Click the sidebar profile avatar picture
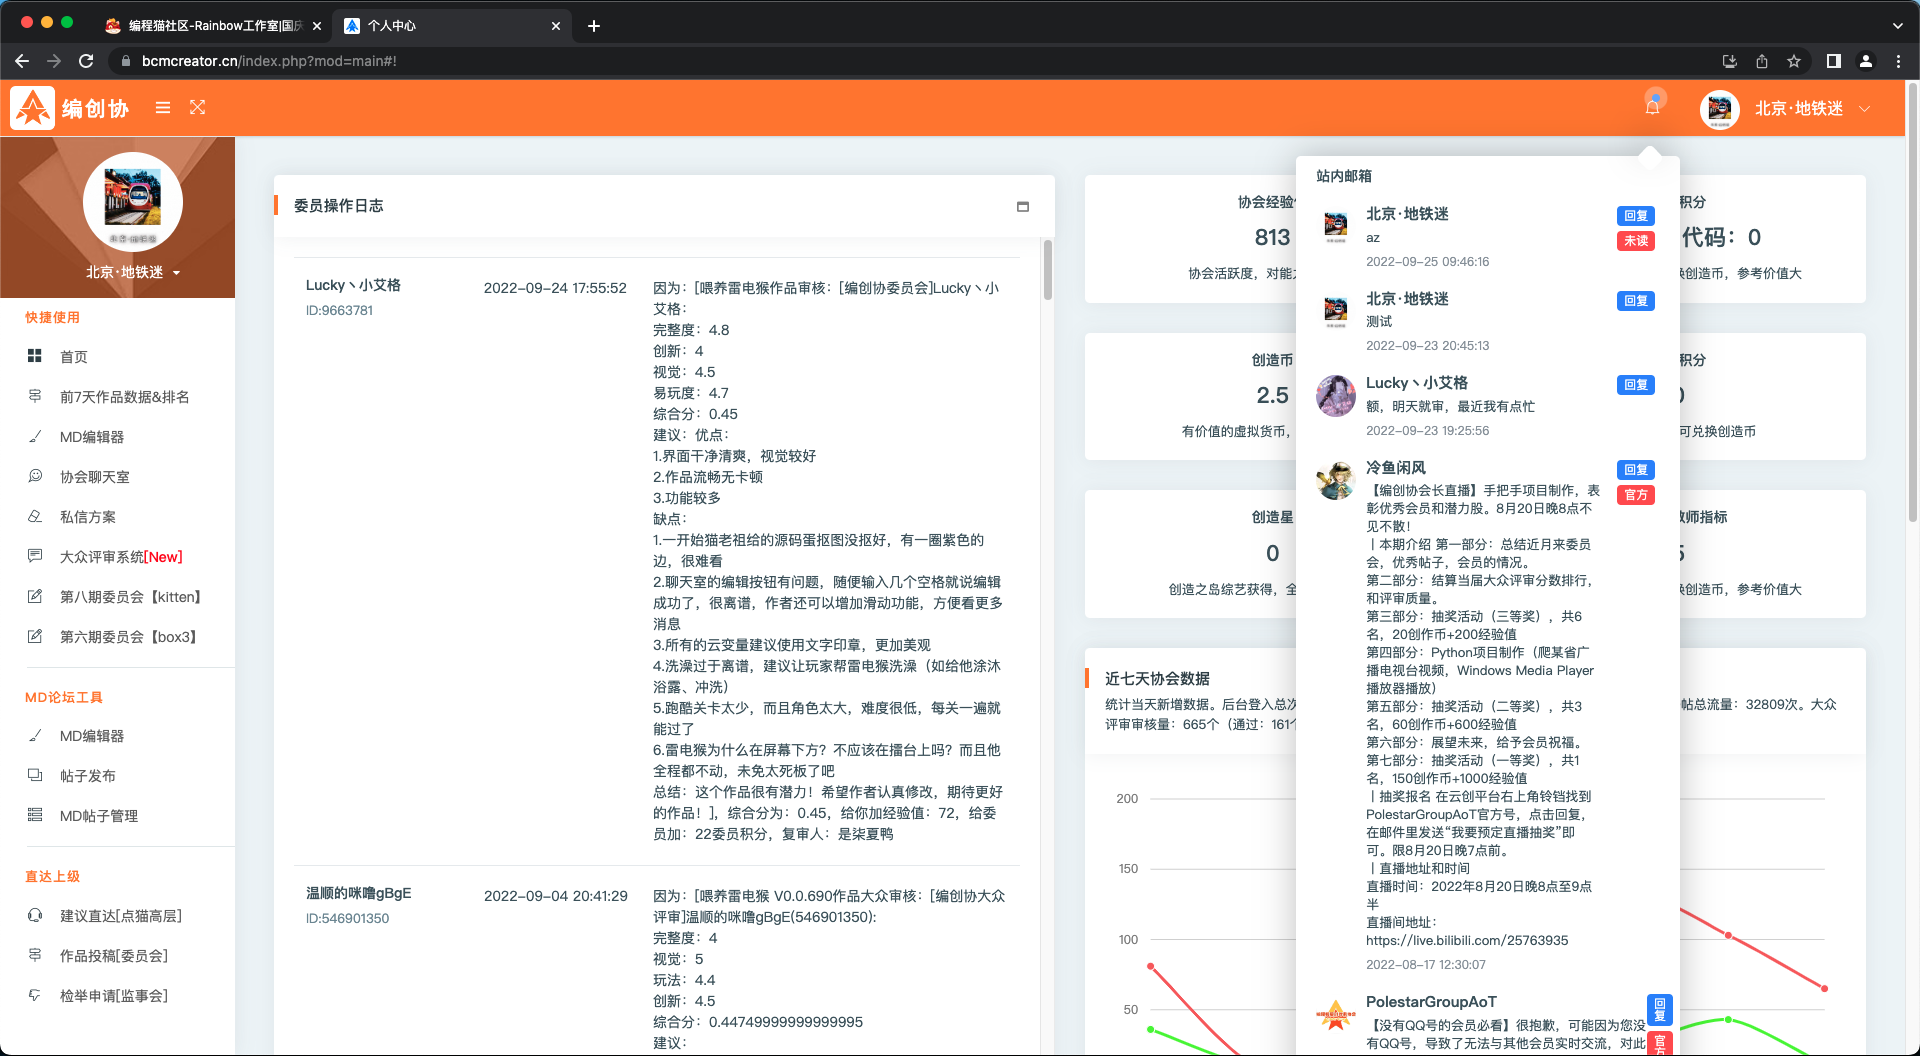The image size is (1920, 1056). click(133, 202)
